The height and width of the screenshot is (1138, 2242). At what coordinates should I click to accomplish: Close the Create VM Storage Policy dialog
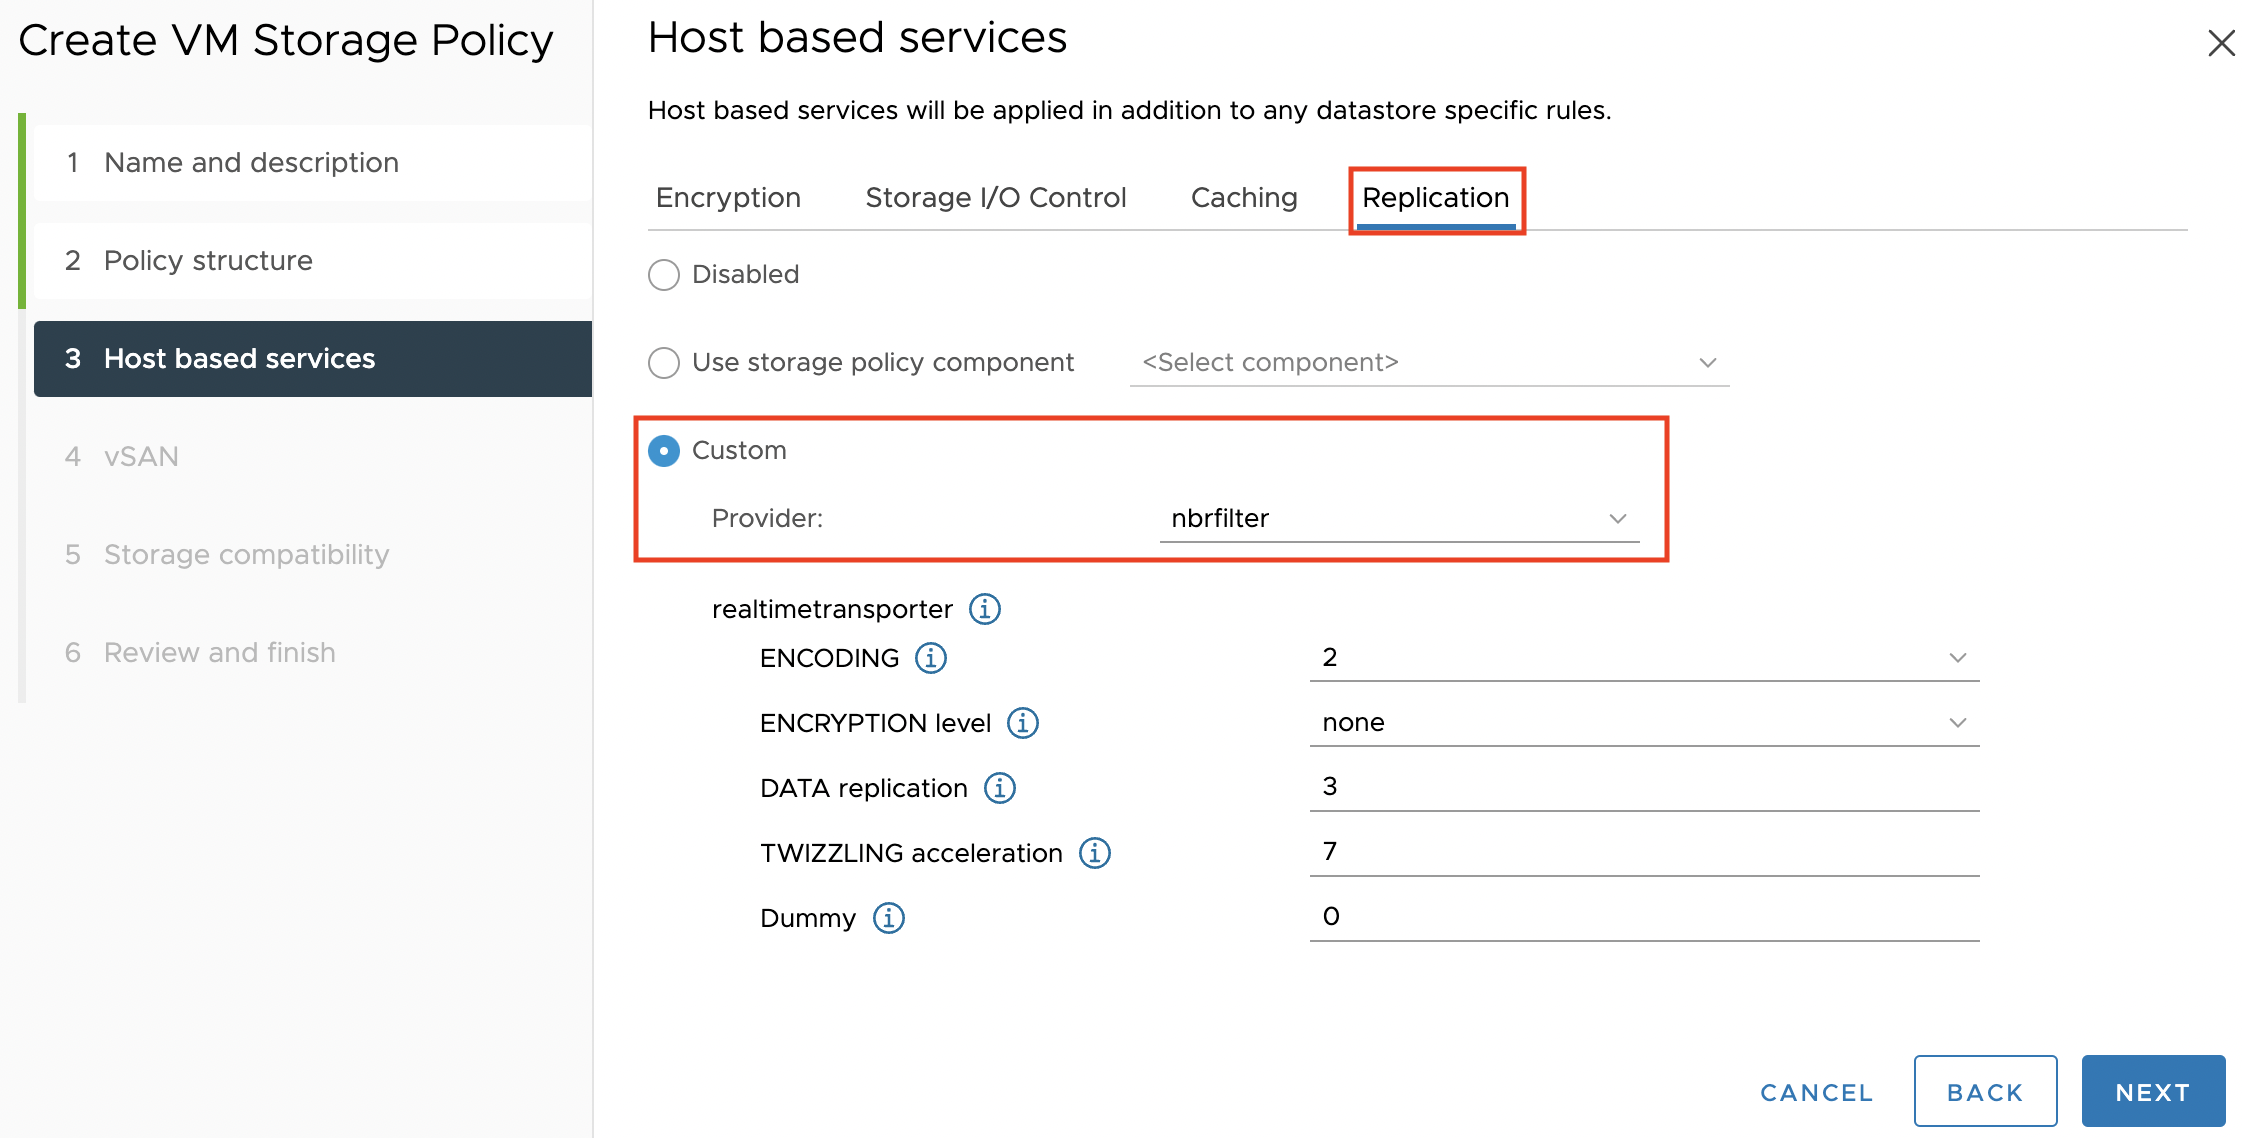2220,43
